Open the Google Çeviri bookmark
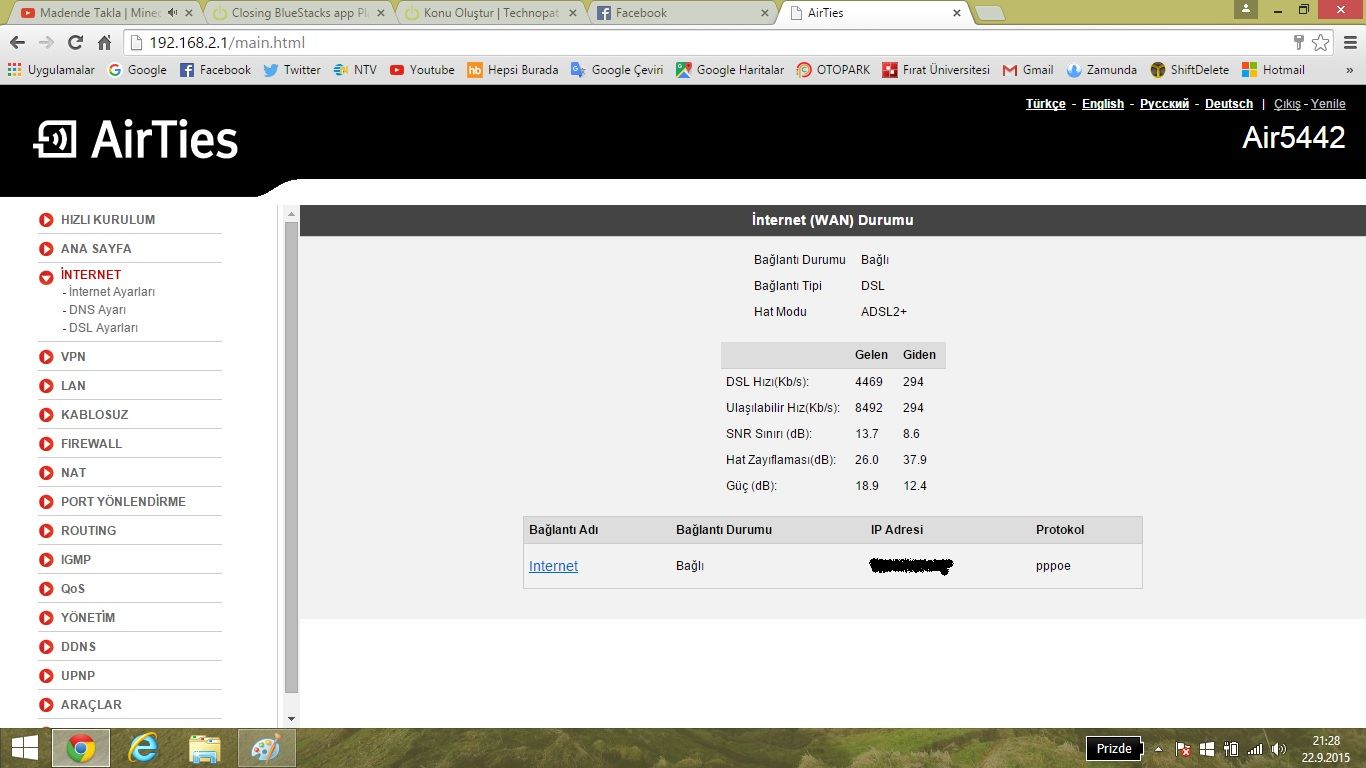 (617, 70)
